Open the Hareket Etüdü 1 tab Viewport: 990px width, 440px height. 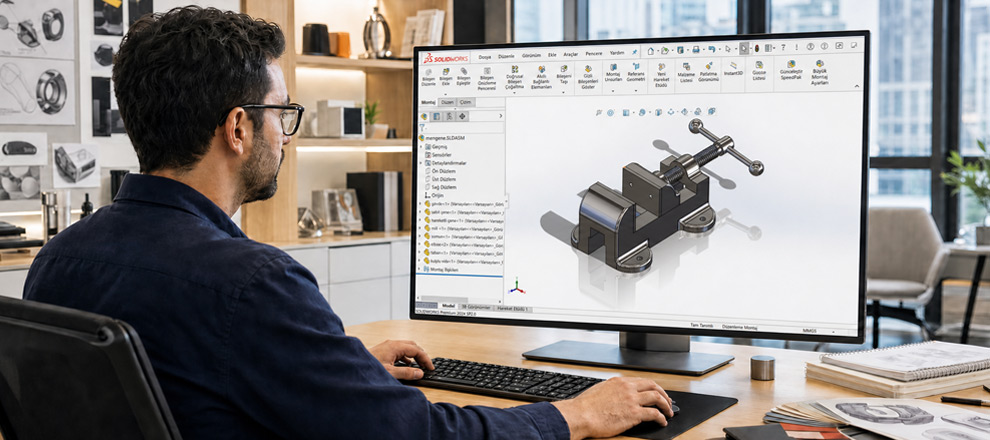click(512, 309)
